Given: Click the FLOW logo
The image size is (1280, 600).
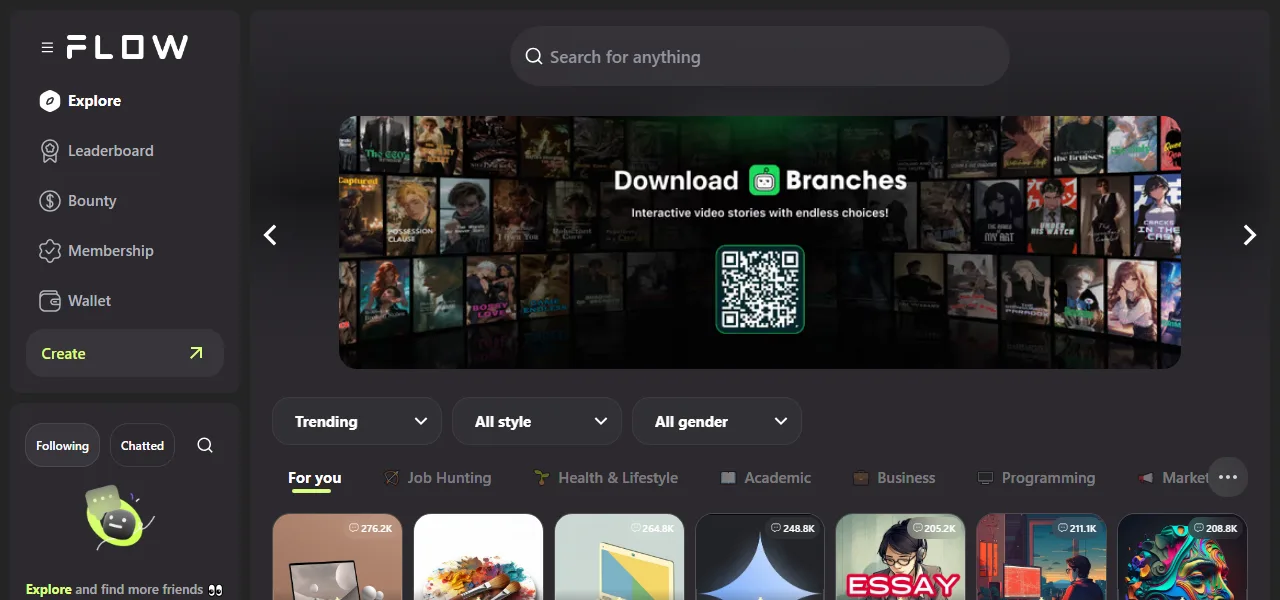Looking at the screenshot, I should (127, 47).
